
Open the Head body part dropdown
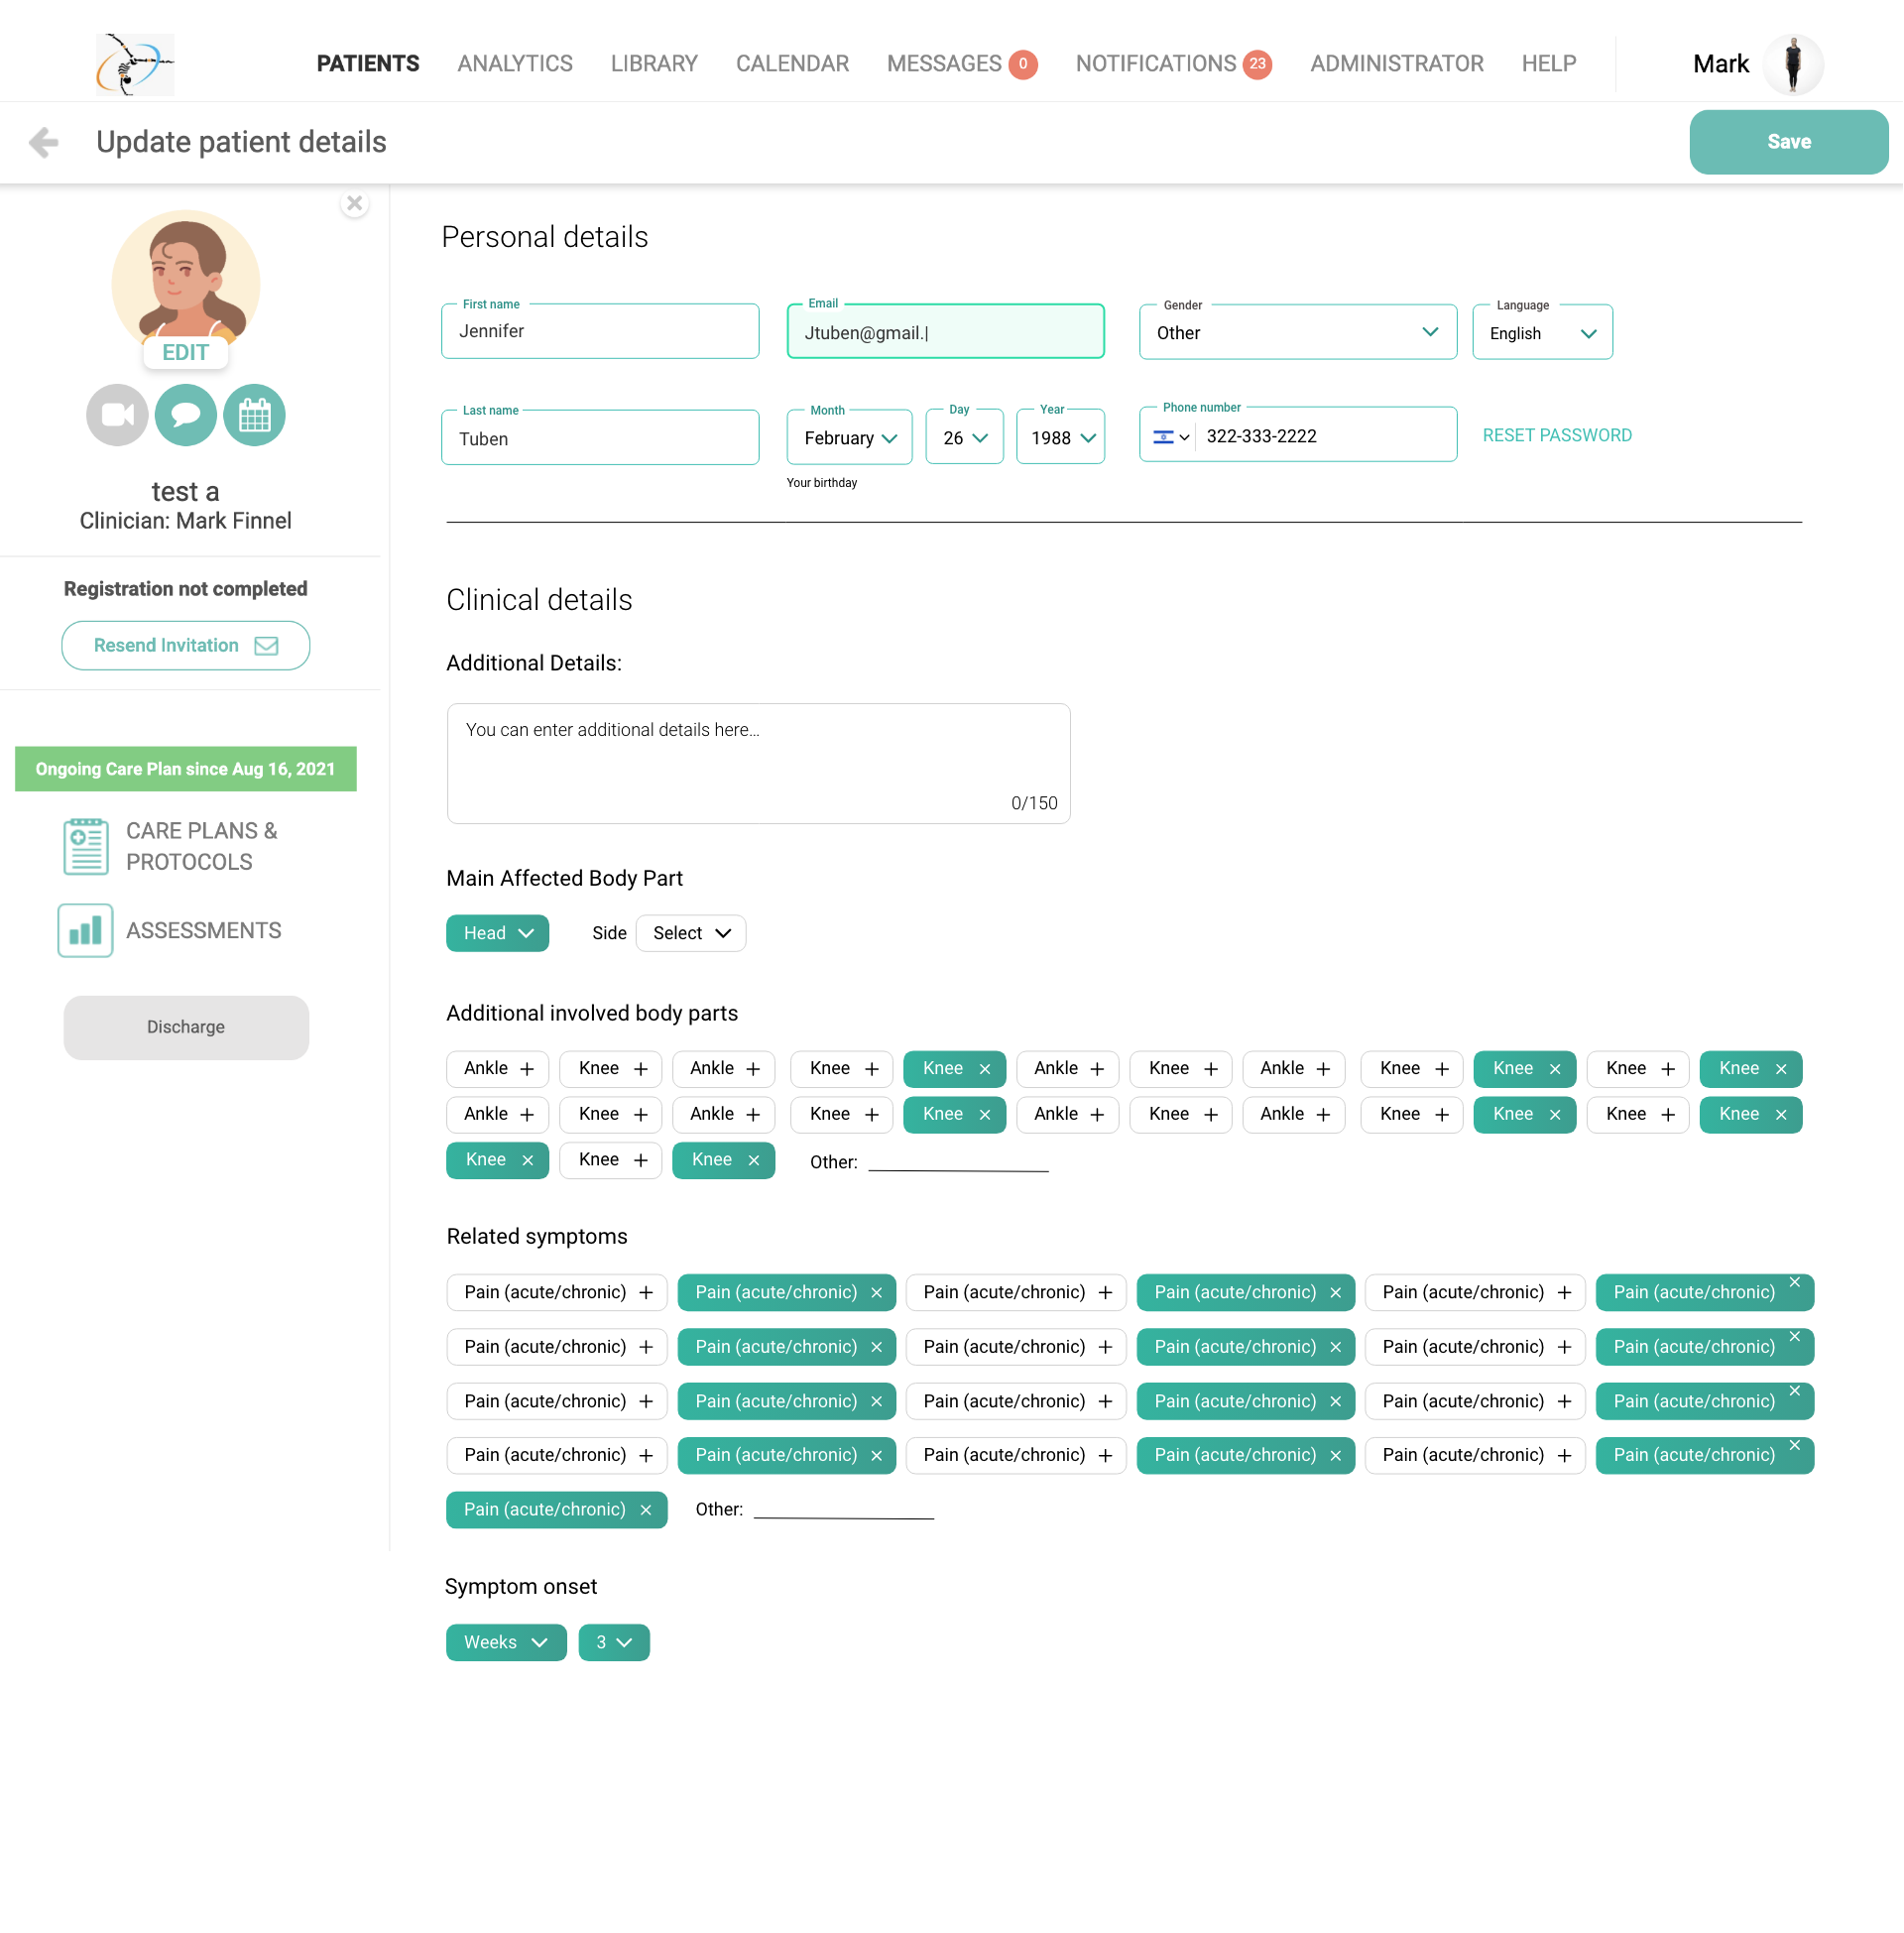(x=498, y=934)
